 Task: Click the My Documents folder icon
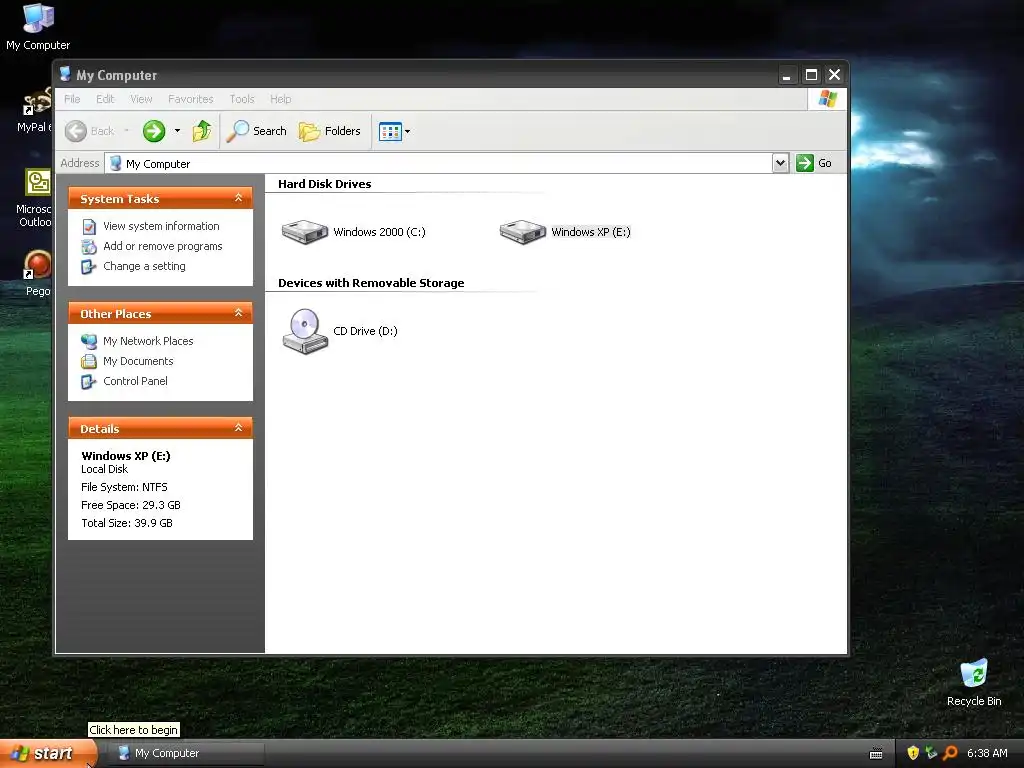pyautogui.click(x=89, y=361)
